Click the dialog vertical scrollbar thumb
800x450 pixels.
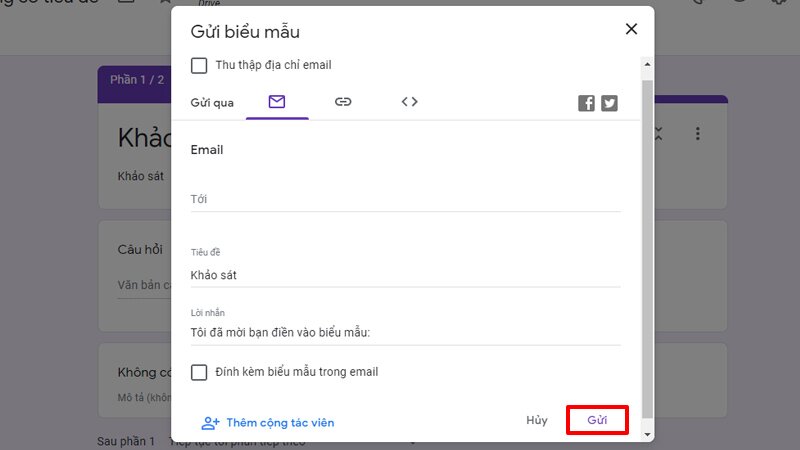[x=647, y=249]
